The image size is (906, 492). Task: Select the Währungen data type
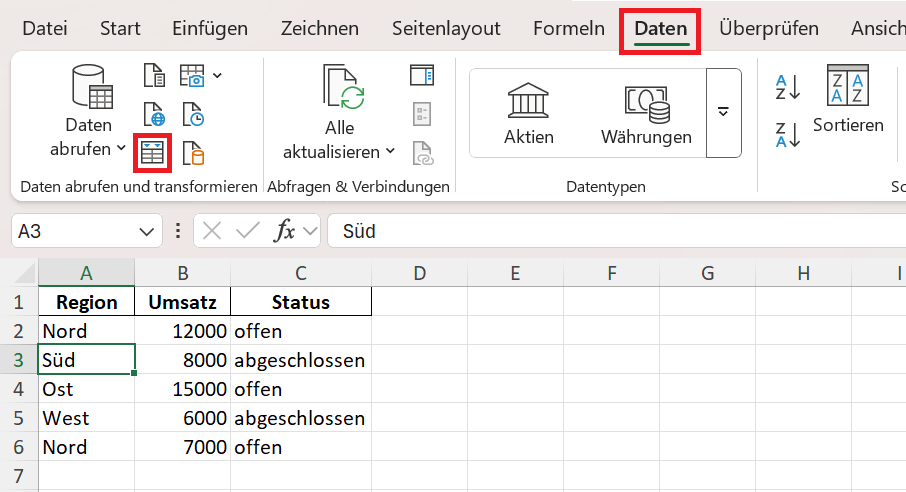pyautogui.click(x=646, y=114)
